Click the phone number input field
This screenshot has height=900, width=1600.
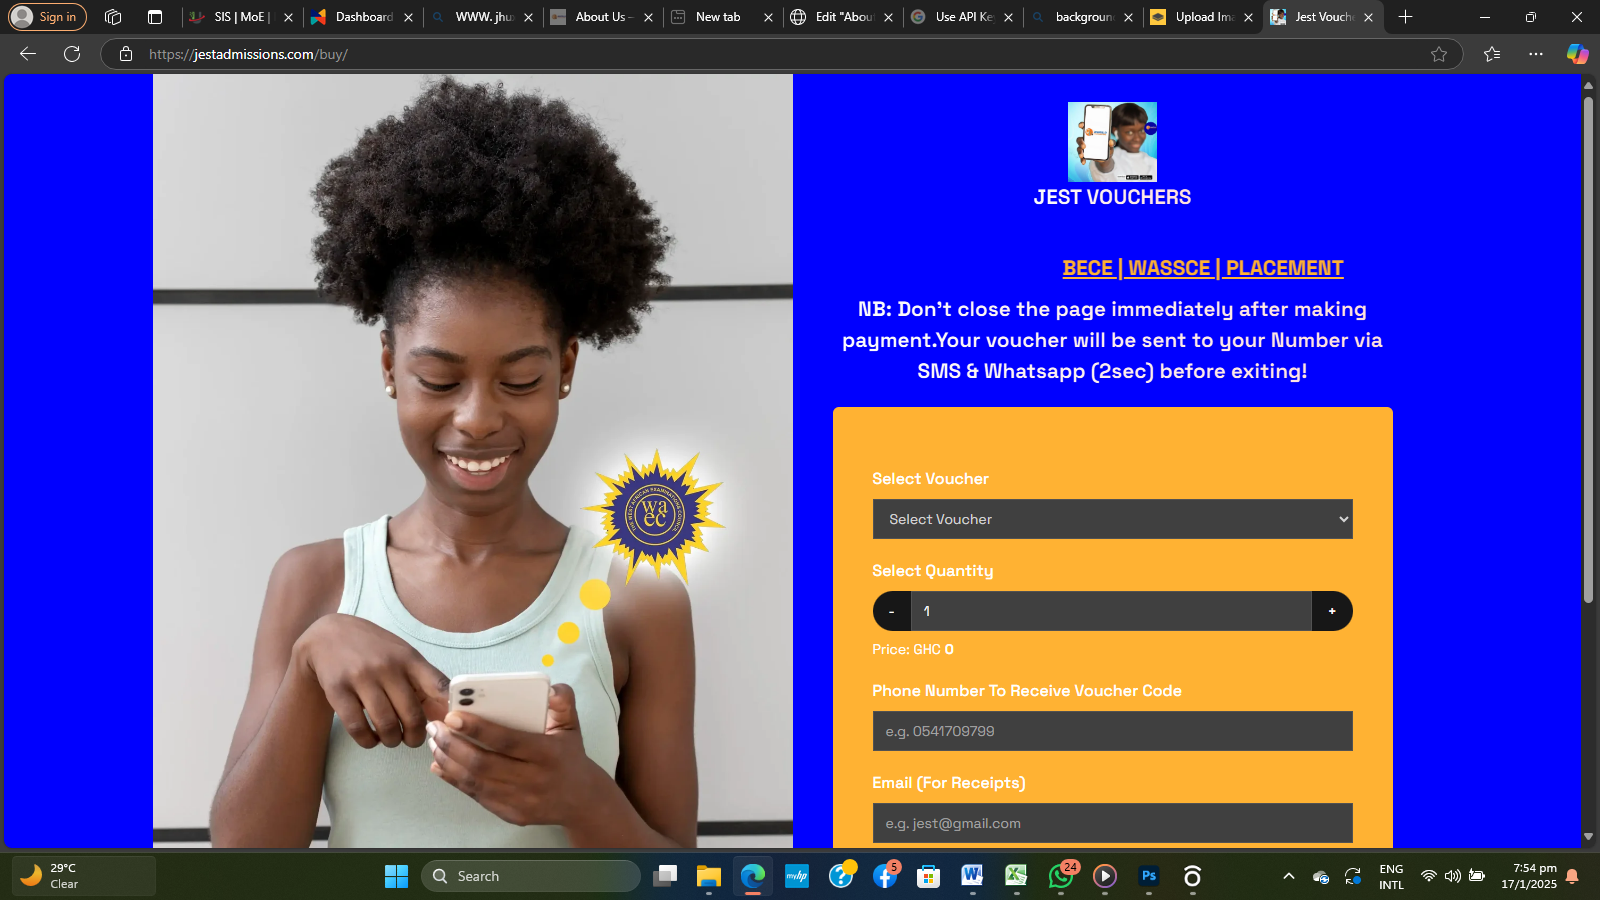point(1112,731)
